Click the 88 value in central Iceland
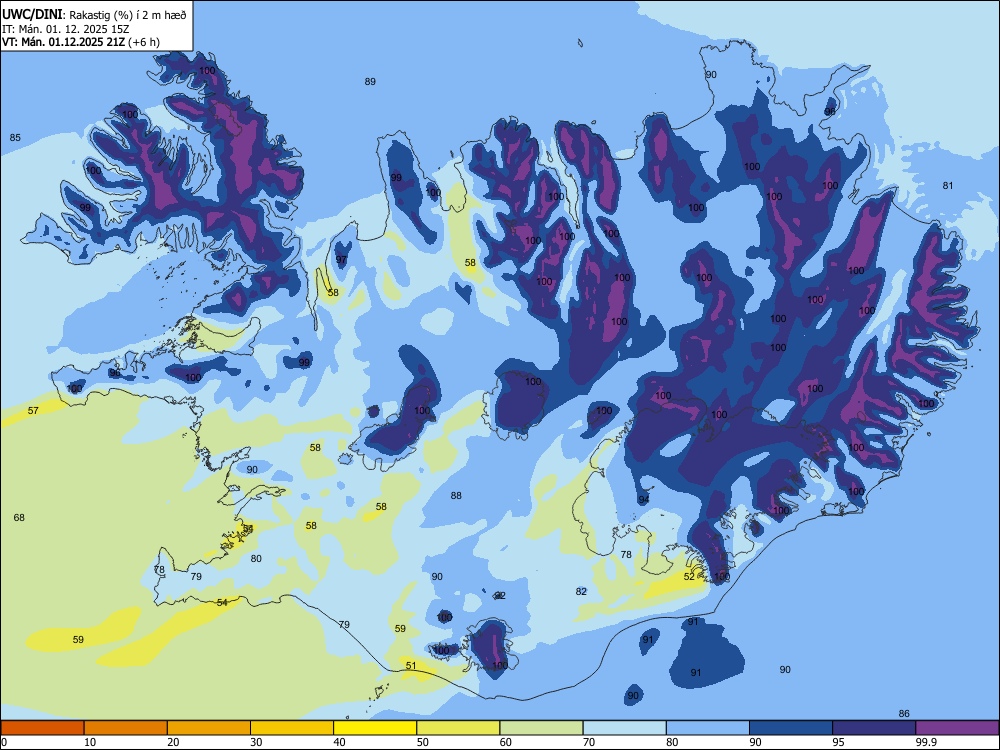1000x750 pixels. pyautogui.click(x=456, y=496)
